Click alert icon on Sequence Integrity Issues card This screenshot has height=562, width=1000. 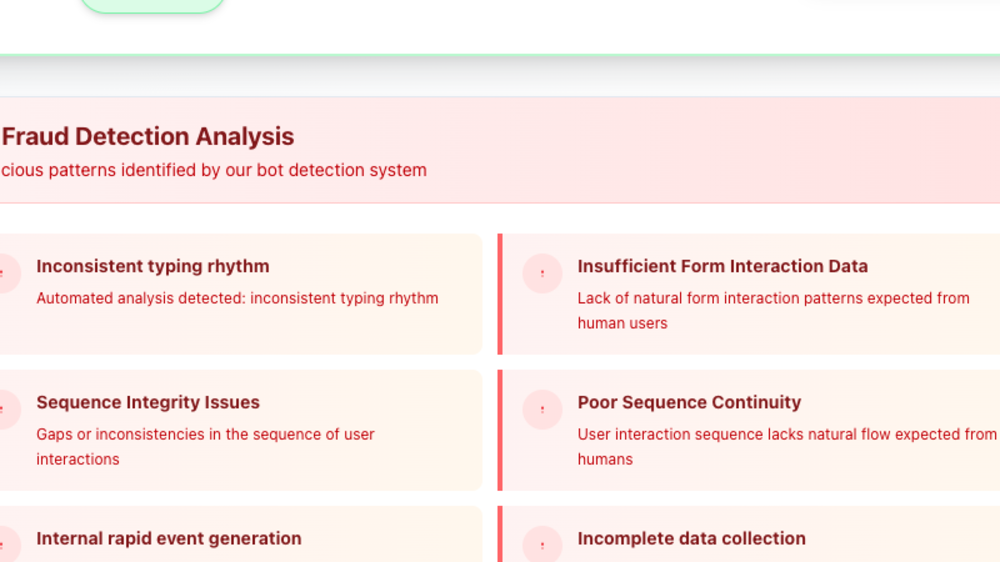click(x=5, y=409)
